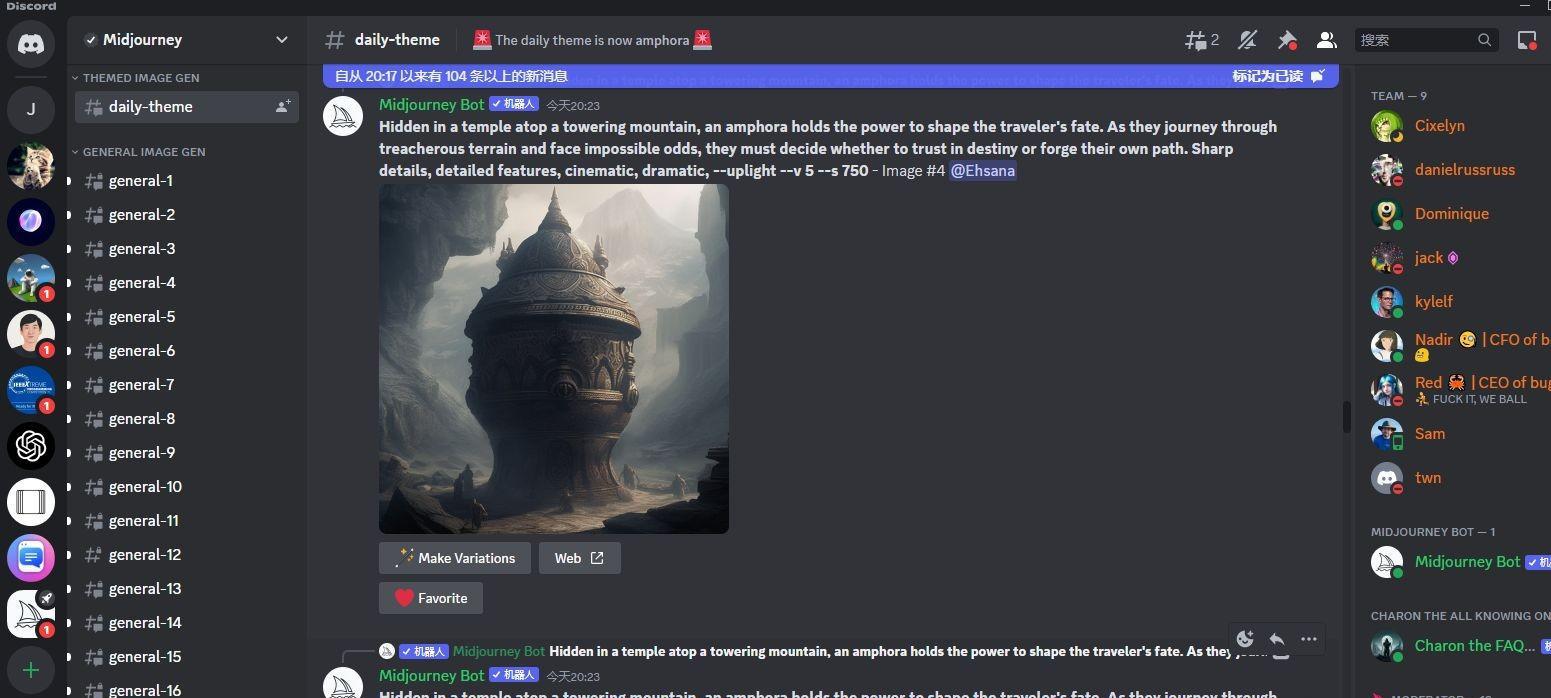
Task: Open general-6 channel
Action: pos(187,351)
